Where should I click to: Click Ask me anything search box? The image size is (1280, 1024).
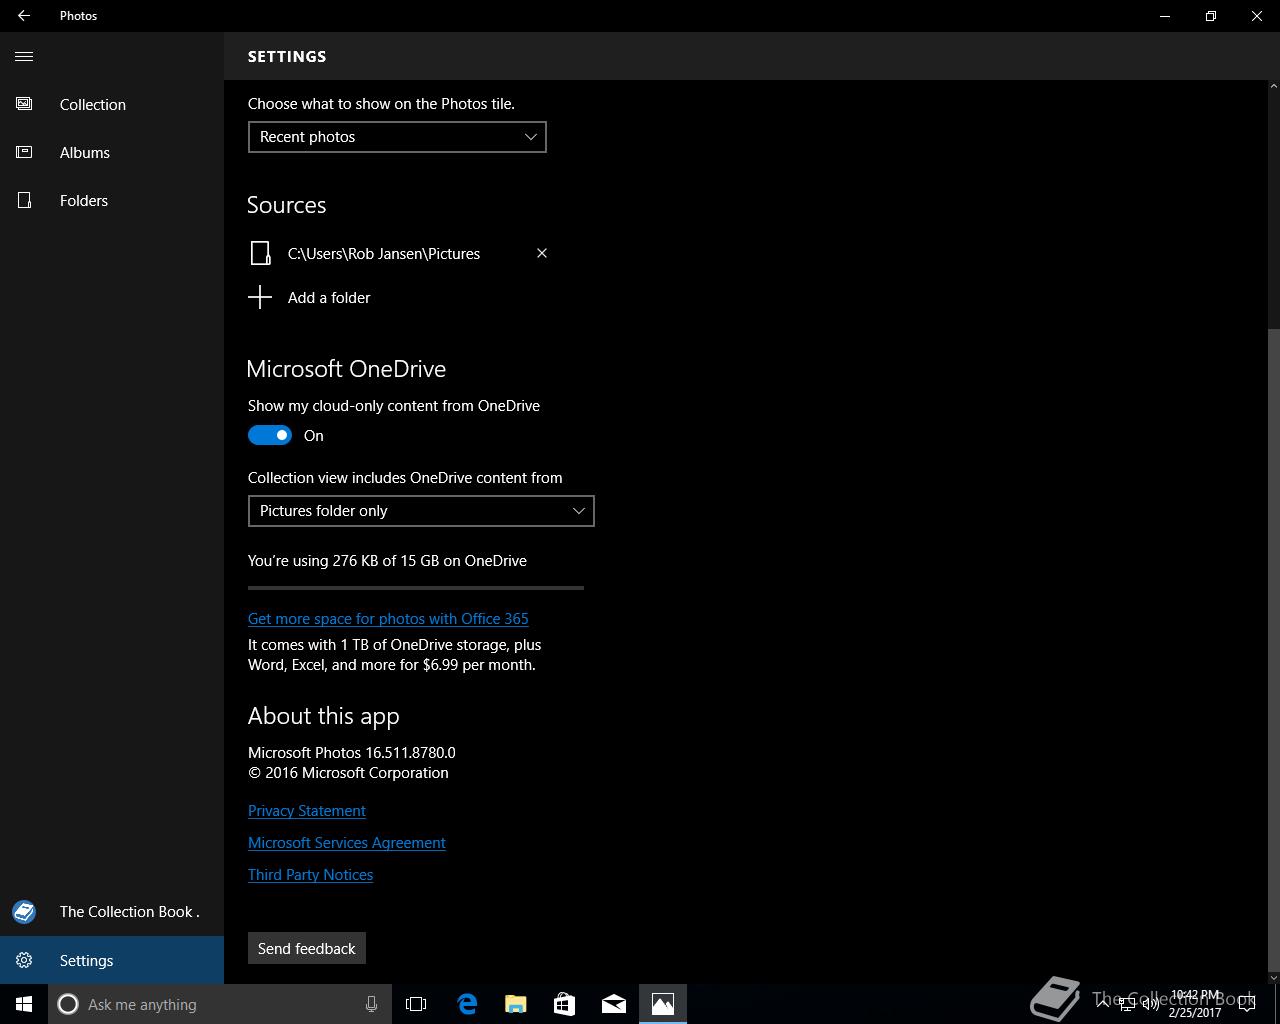click(220, 1004)
